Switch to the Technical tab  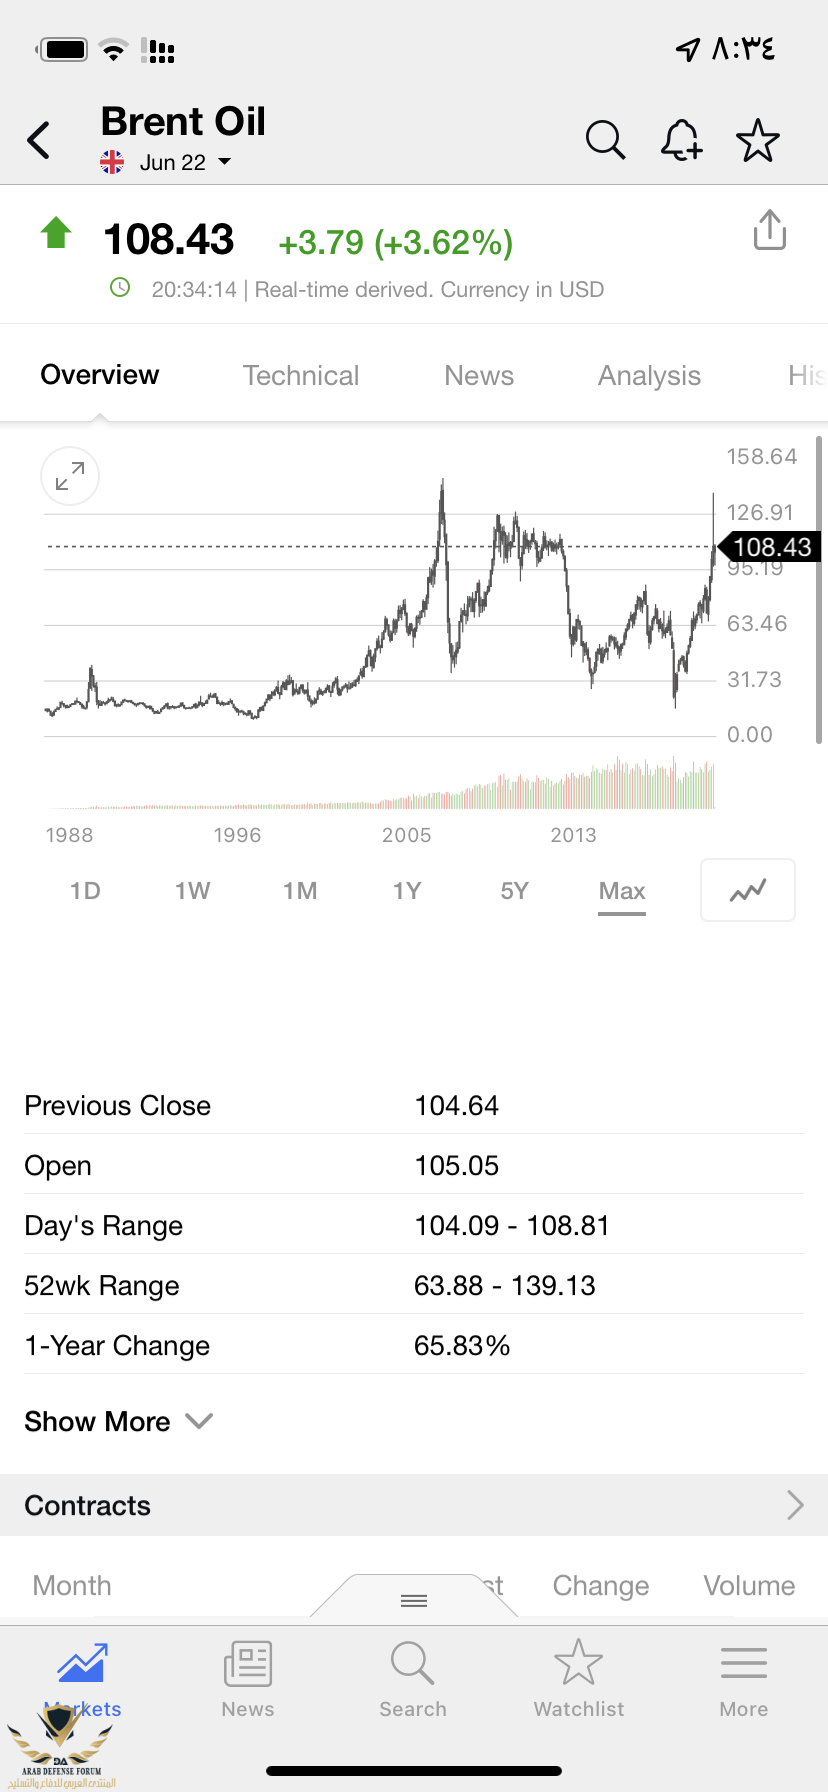pos(300,375)
